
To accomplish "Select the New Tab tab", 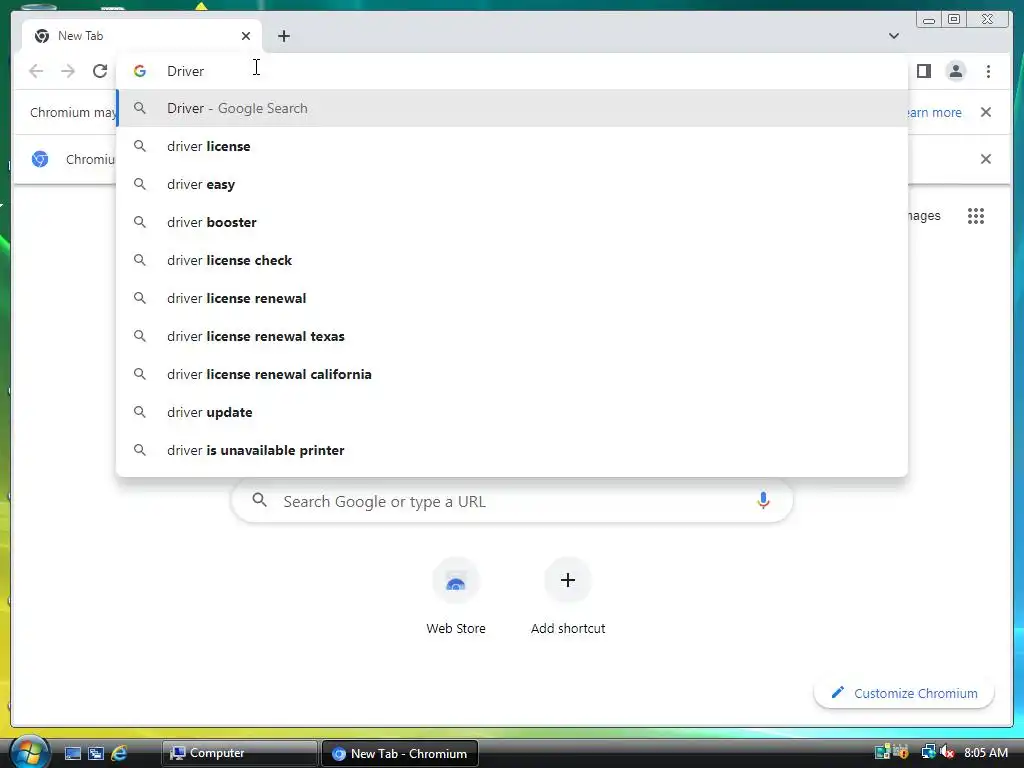I will point(142,36).
